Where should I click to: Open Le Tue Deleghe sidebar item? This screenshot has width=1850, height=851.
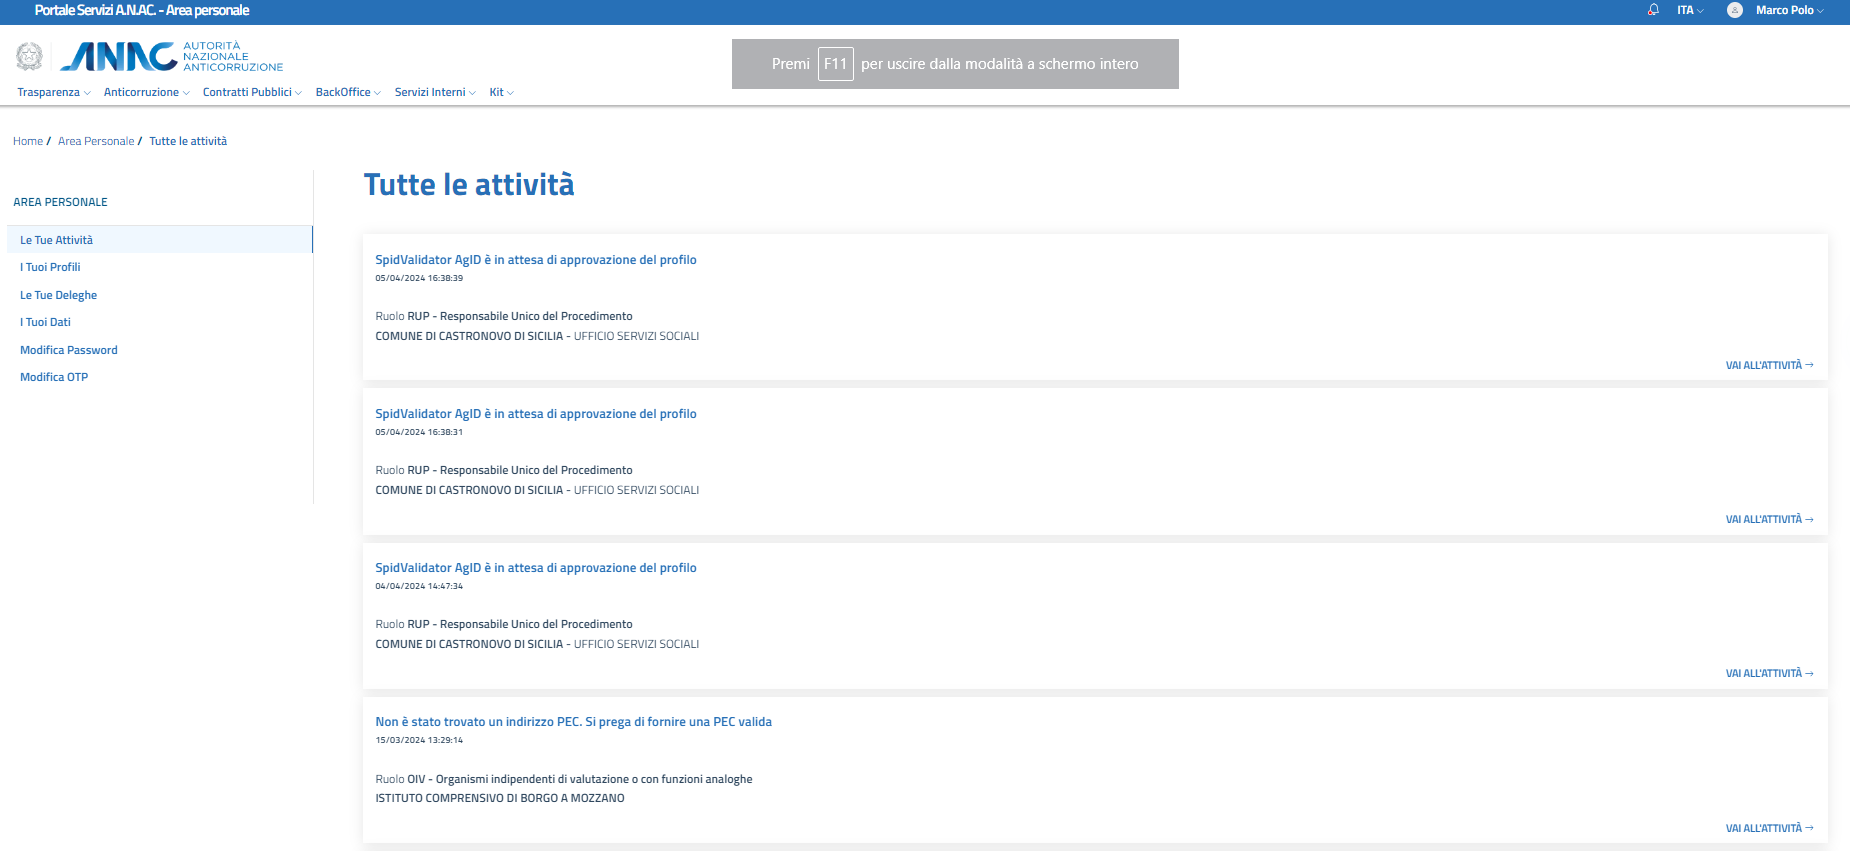click(58, 295)
